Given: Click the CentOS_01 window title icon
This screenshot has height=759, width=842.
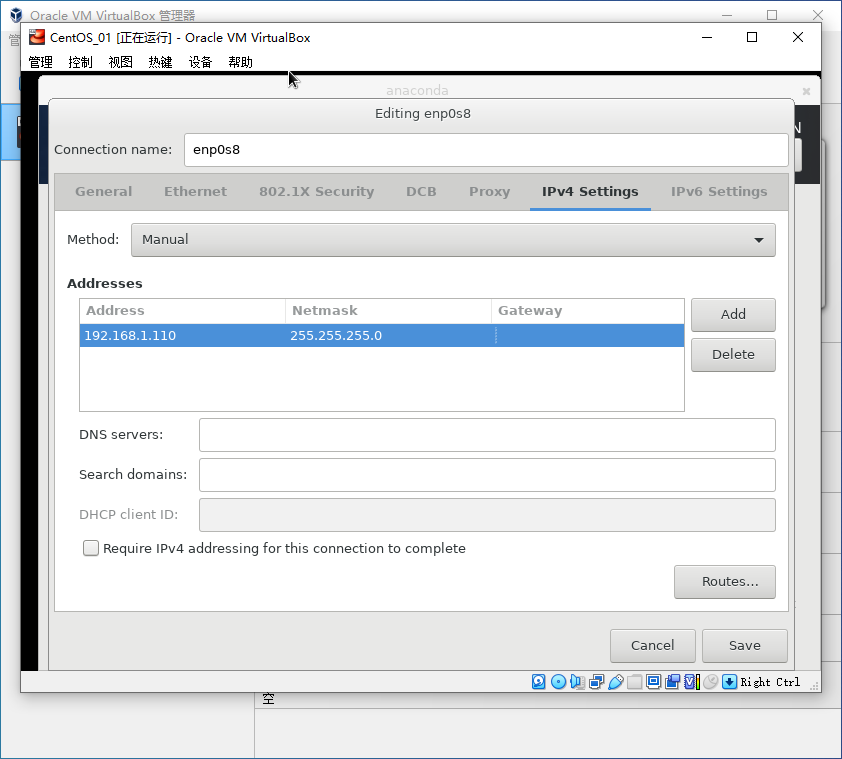Looking at the screenshot, I should (37, 37).
